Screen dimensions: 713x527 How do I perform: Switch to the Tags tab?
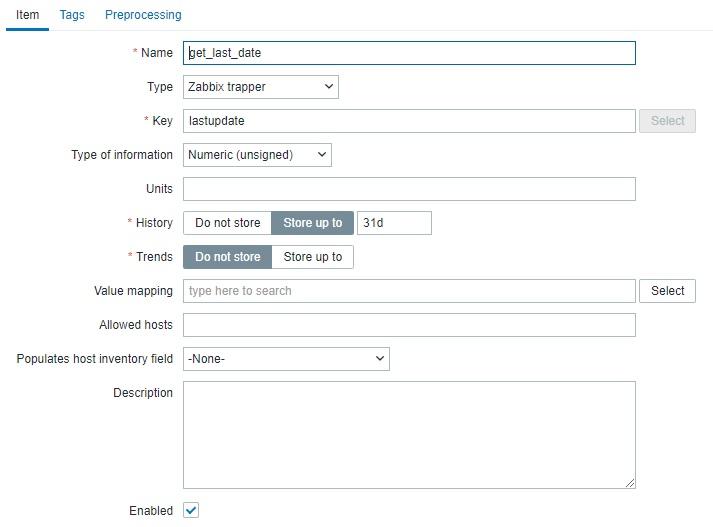[72, 15]
